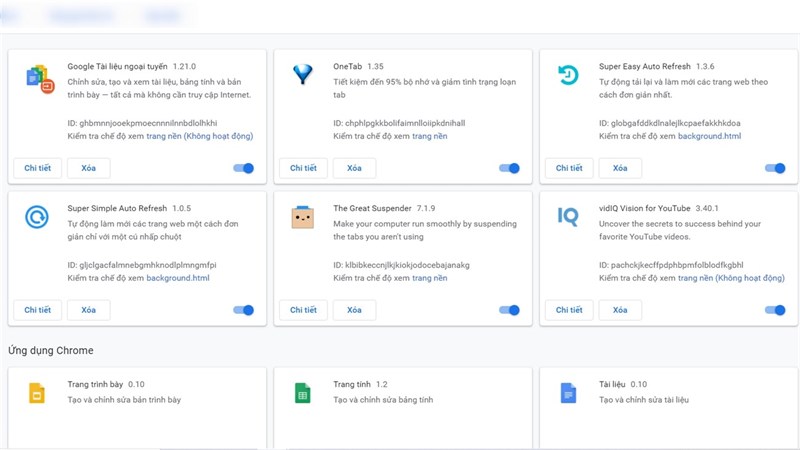Open vidIQ trang nền (Không hoạt động) link
800x450 pixels.
pos(731,278)
